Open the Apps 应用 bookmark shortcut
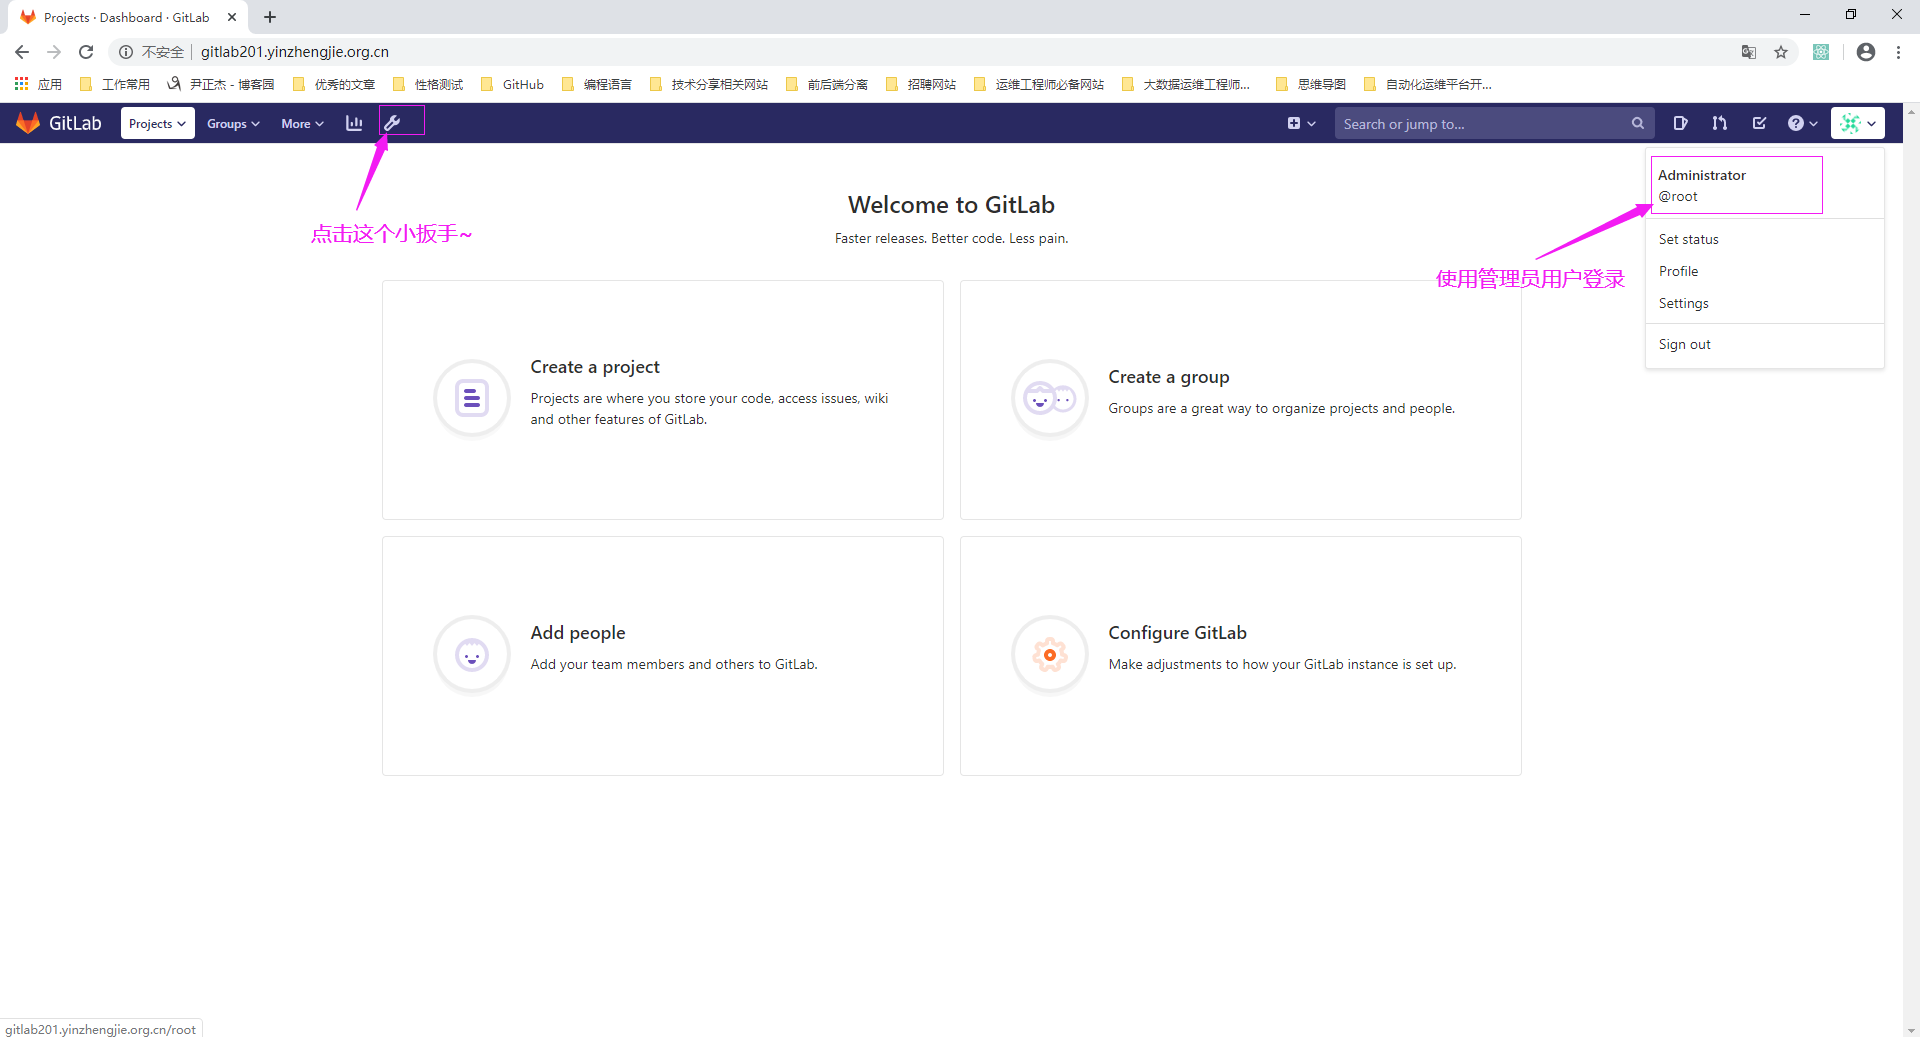 38,84
